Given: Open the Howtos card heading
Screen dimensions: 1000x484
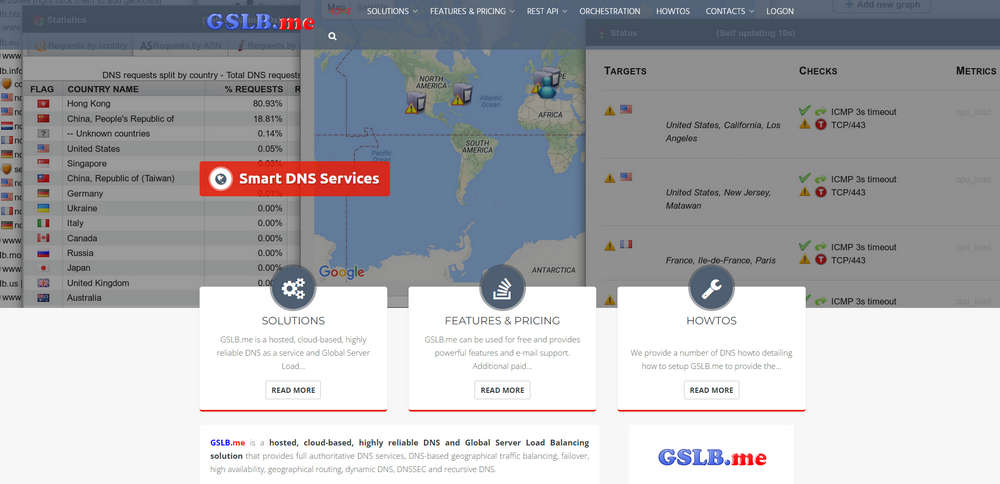Looking at the screenshot, I should (x=712, y=321).
